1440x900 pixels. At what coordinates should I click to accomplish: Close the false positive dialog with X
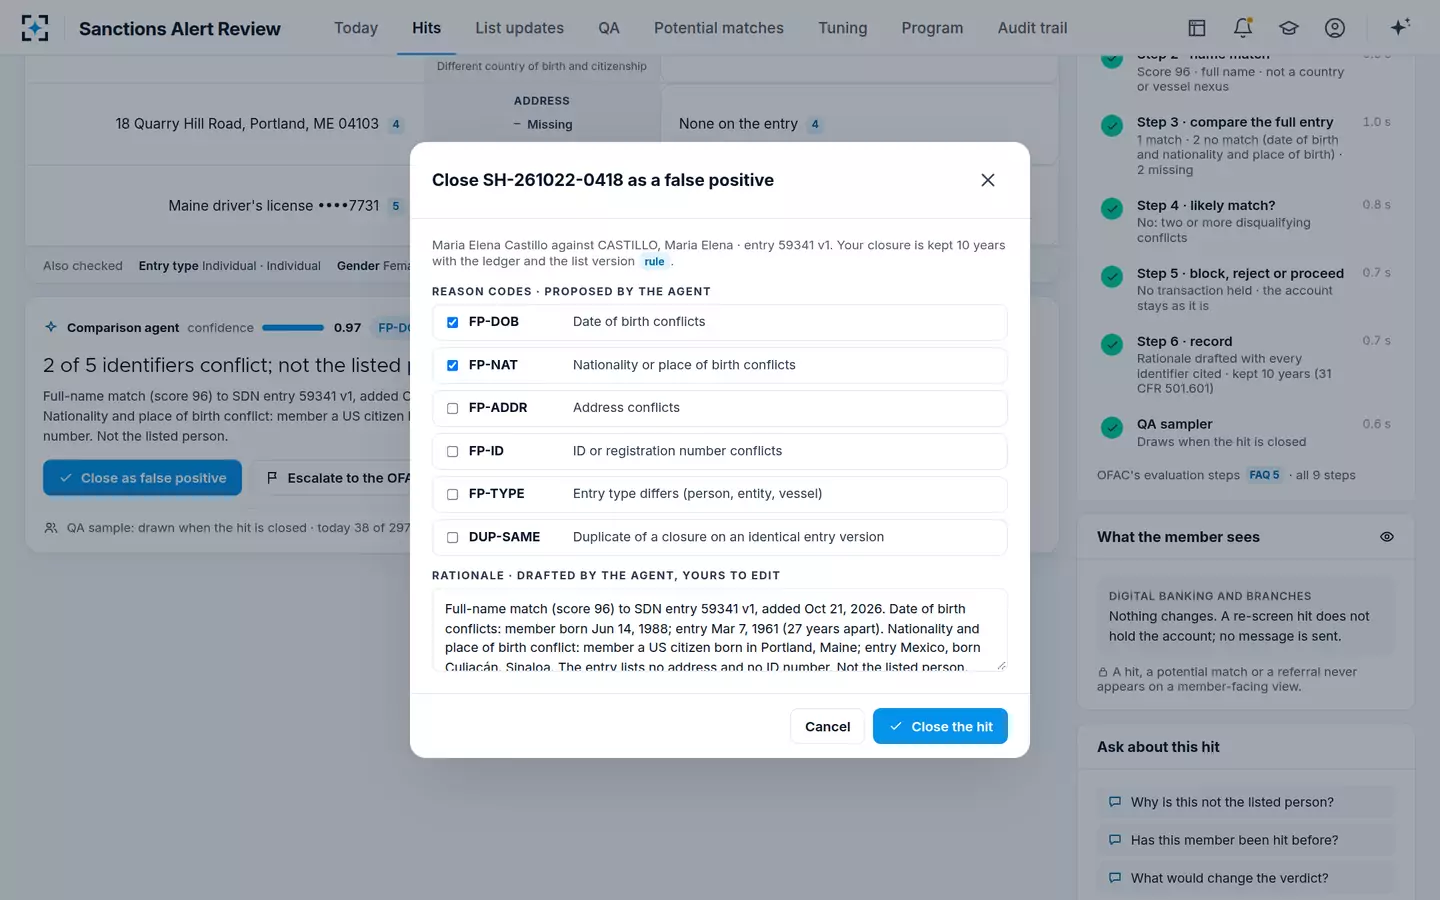click(988, 180)
